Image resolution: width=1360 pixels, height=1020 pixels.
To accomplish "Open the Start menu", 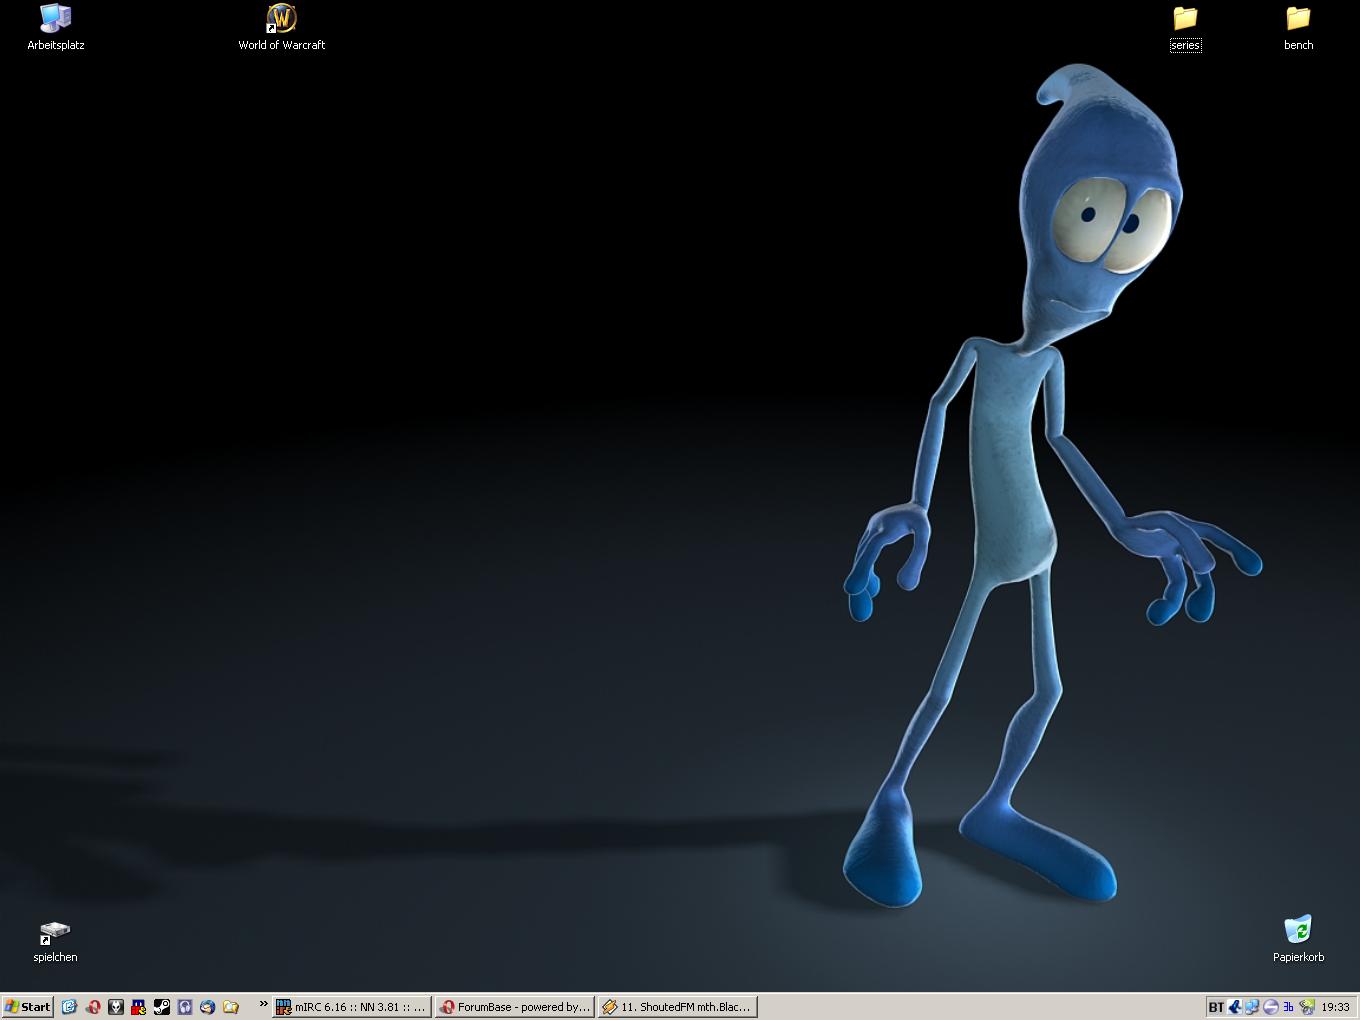I will [27, 1007].
